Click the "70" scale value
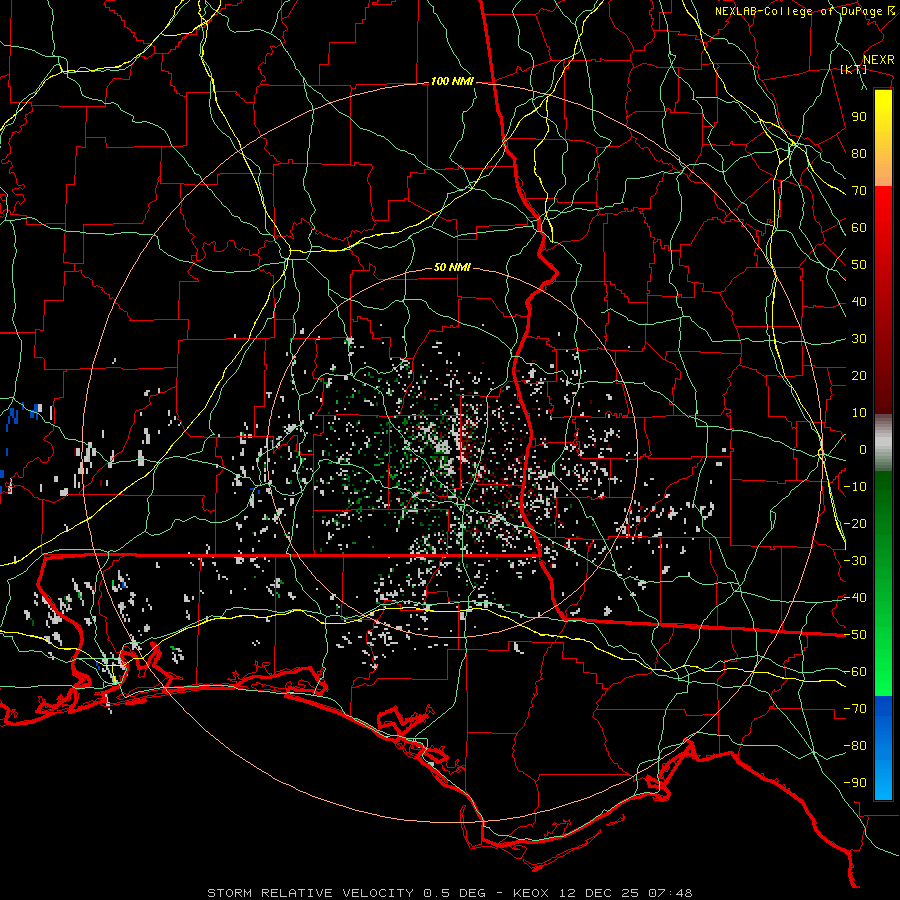The height and width of the screenshot is (900, 900). (859, 191)
